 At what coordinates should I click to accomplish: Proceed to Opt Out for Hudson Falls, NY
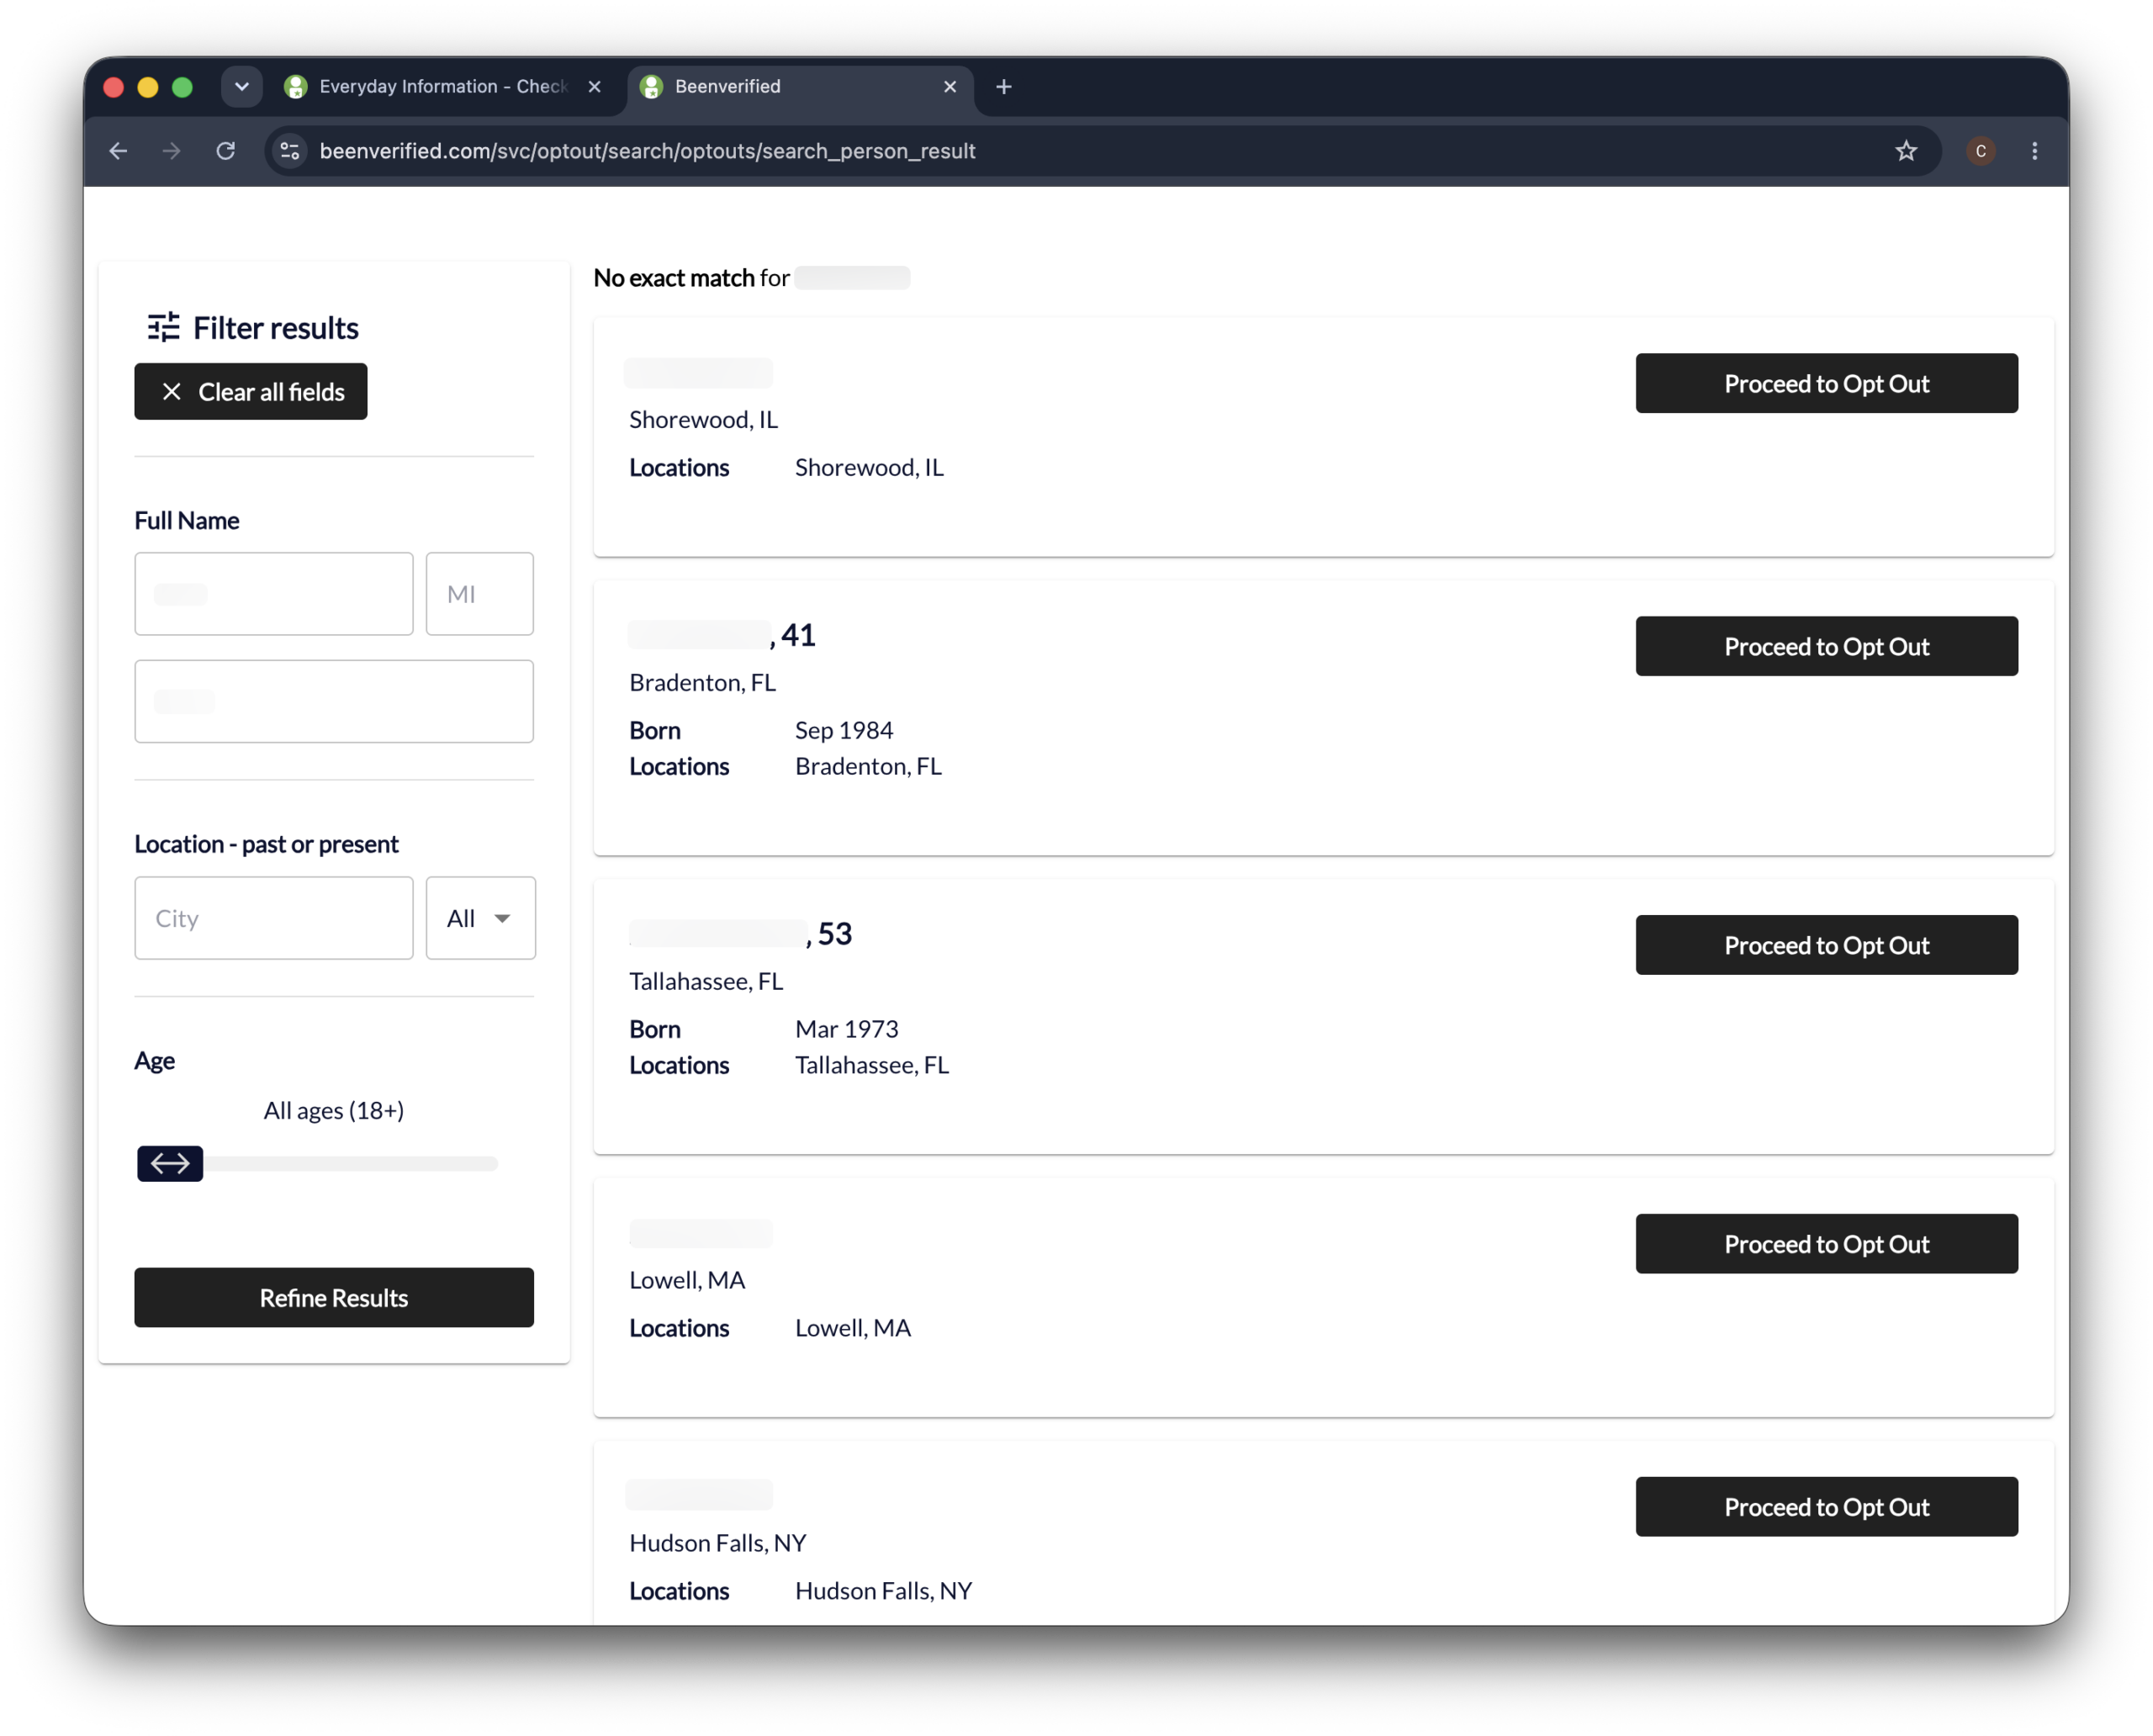[1826, 1507]
